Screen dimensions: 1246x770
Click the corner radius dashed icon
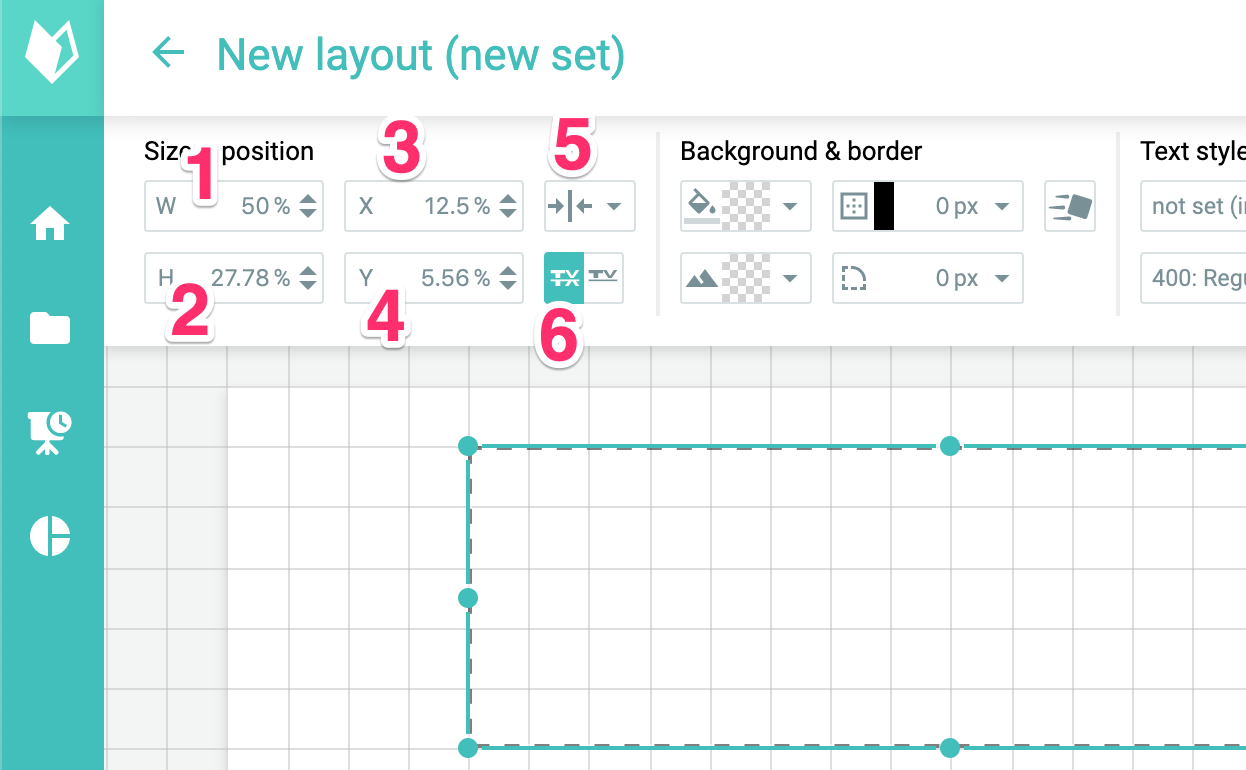point(853,279)
